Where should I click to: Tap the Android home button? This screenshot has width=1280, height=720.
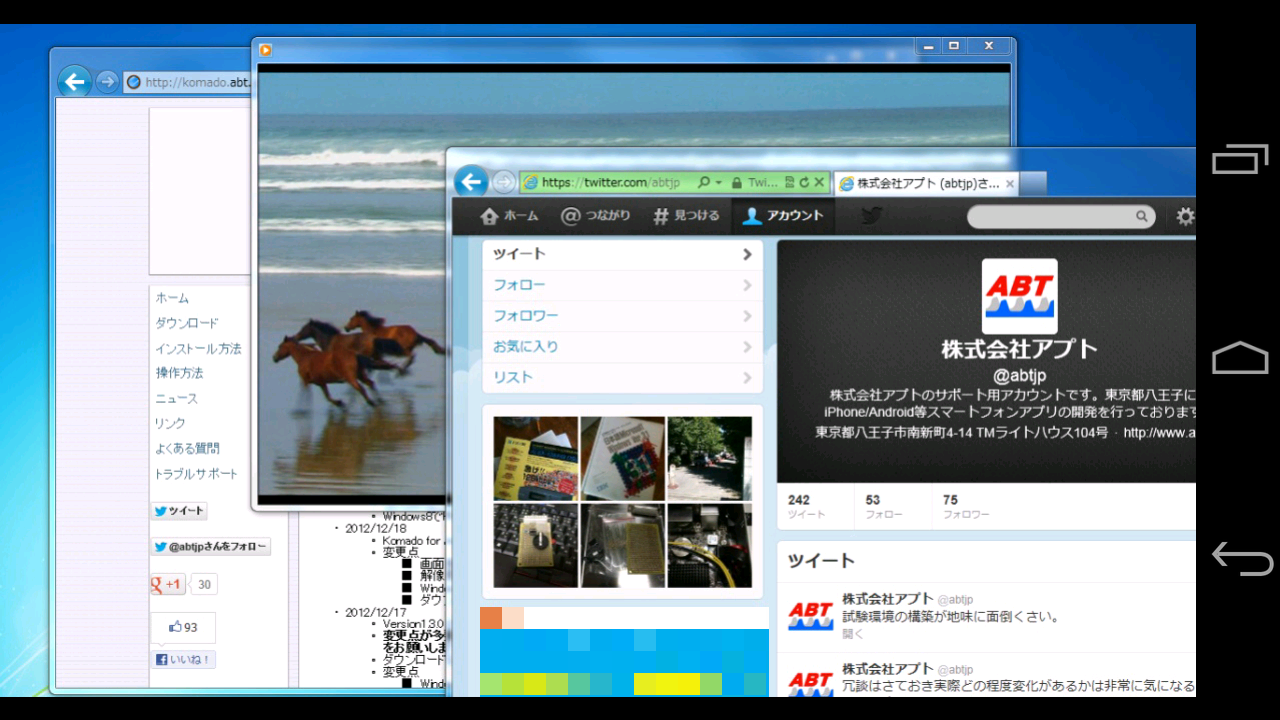[1240, 358]
